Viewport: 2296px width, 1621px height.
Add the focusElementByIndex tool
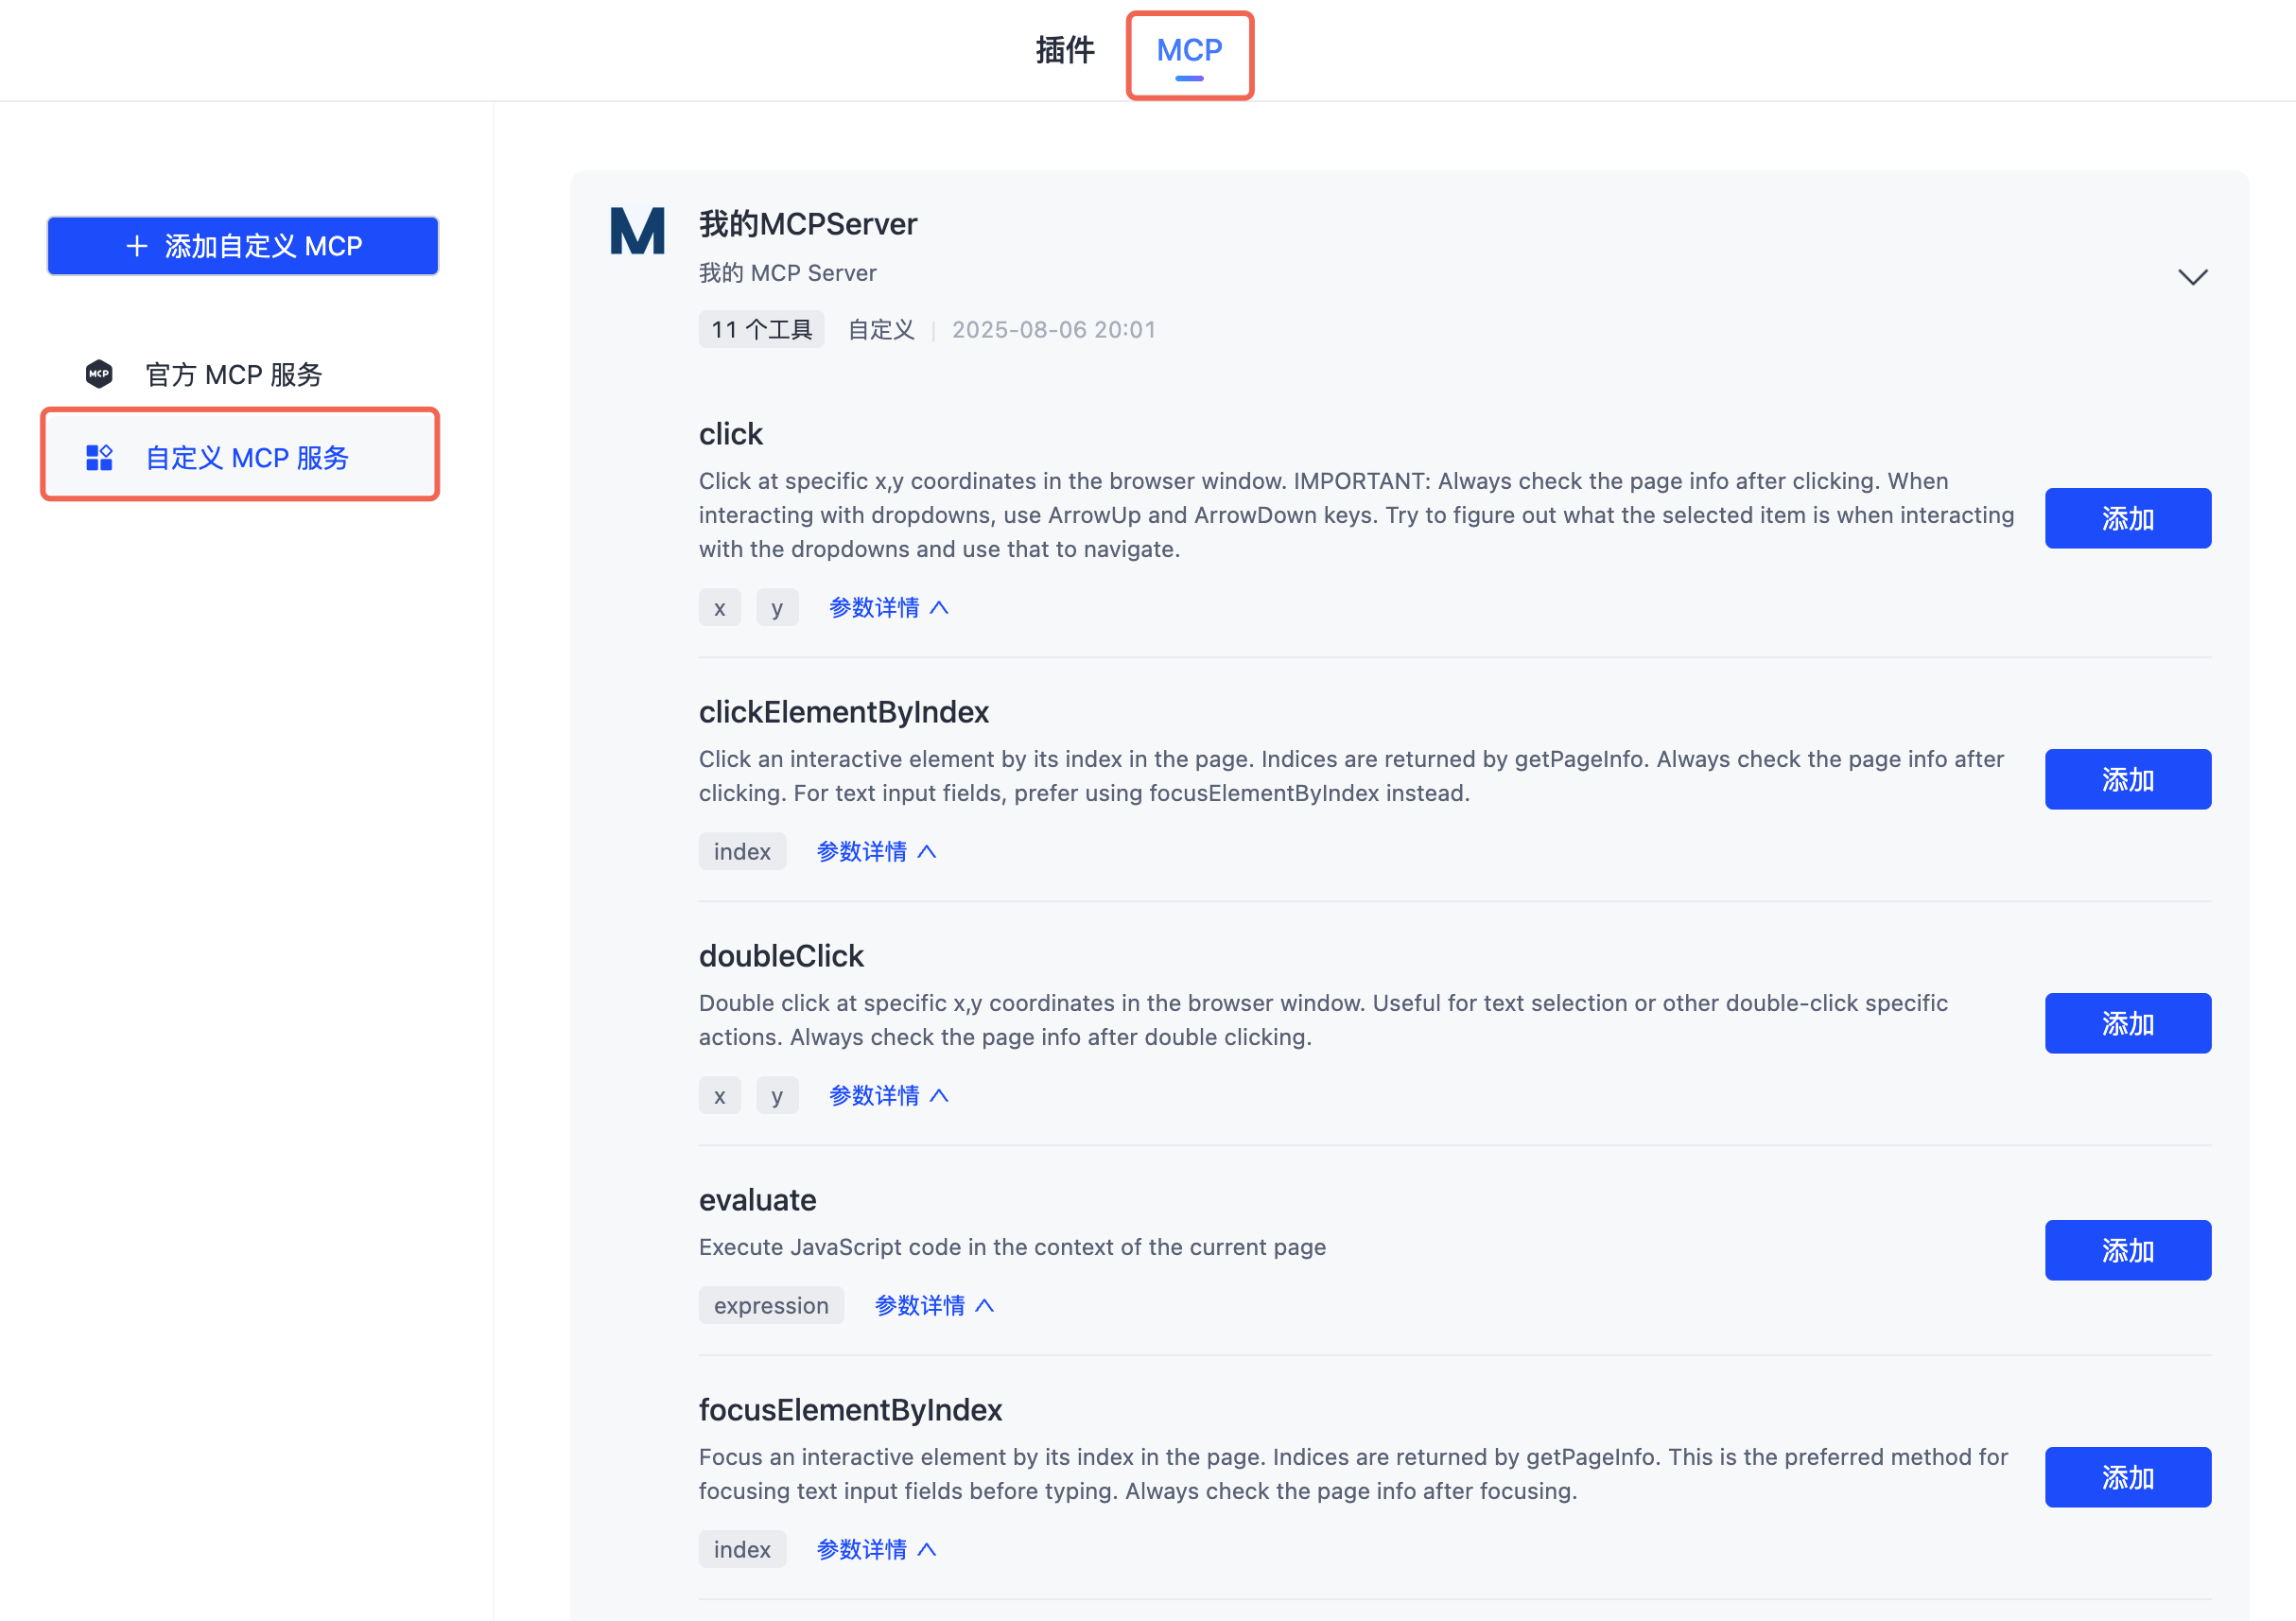(x=2127, y=1477)
